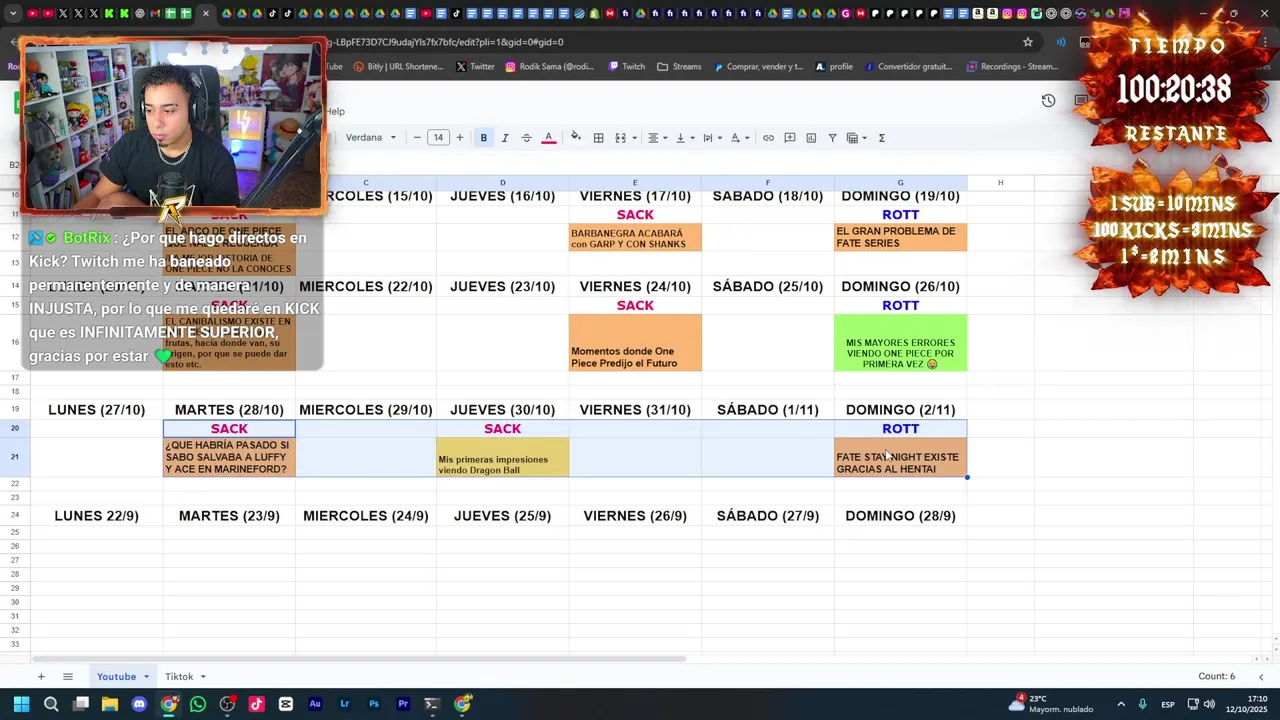Screen dimensions: 1280x720
Task: Switch to the Tiktok sheet tab
Action: coord(179,677)
